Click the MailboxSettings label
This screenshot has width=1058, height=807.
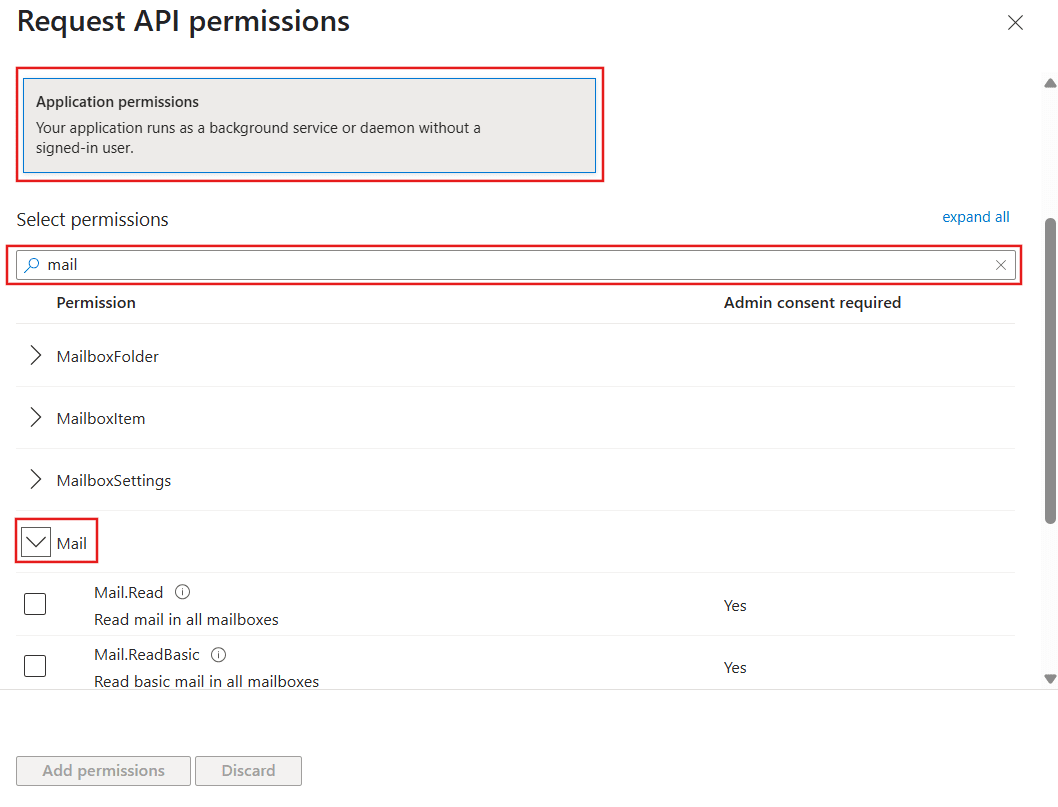point(114,480)
